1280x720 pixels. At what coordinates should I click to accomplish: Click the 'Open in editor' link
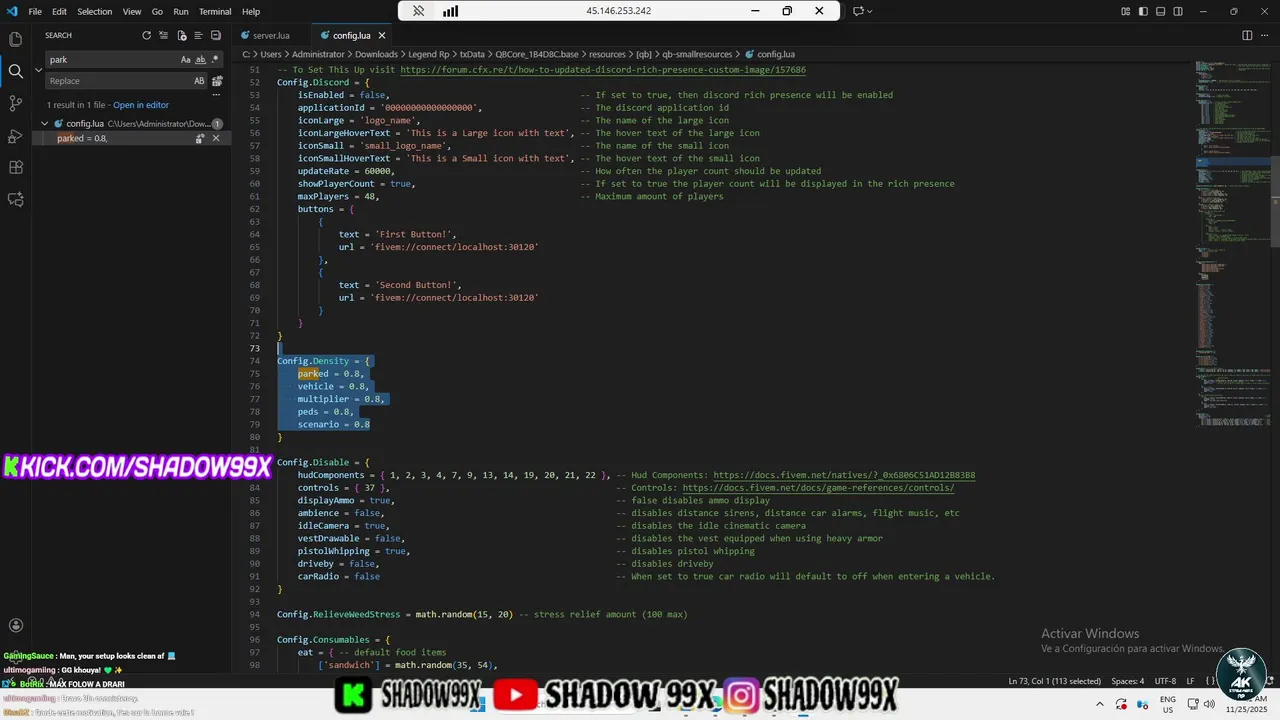point(141,105)
